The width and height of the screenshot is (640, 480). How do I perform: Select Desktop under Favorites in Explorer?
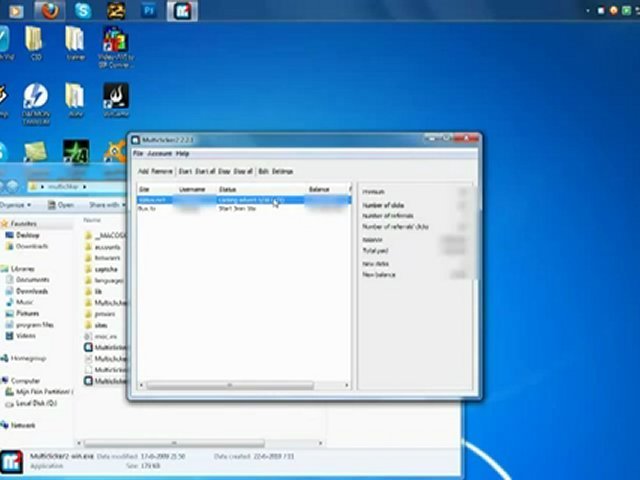pyautogui.click(x=28, y=235)
